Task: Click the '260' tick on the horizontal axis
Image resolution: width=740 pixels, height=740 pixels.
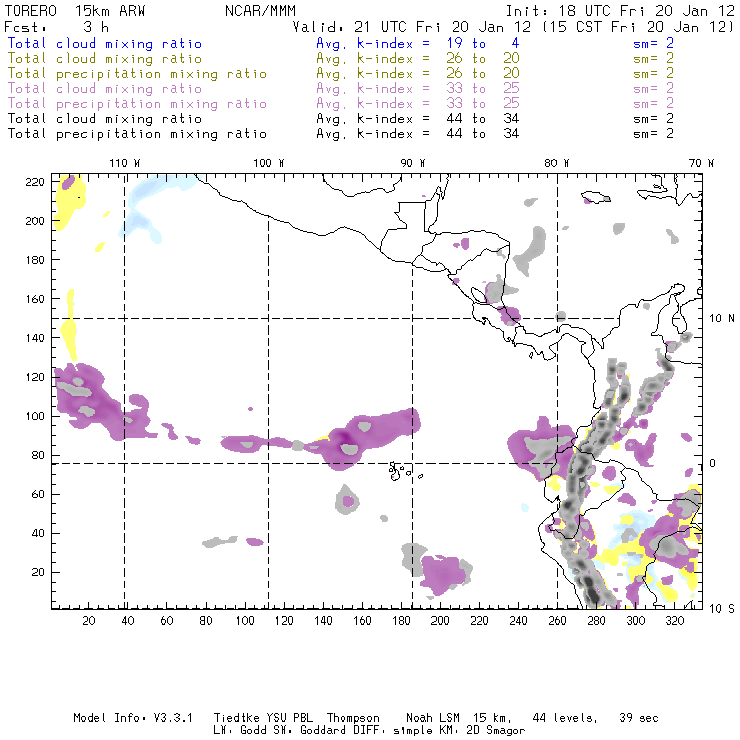Action: [x=557, y=621]
